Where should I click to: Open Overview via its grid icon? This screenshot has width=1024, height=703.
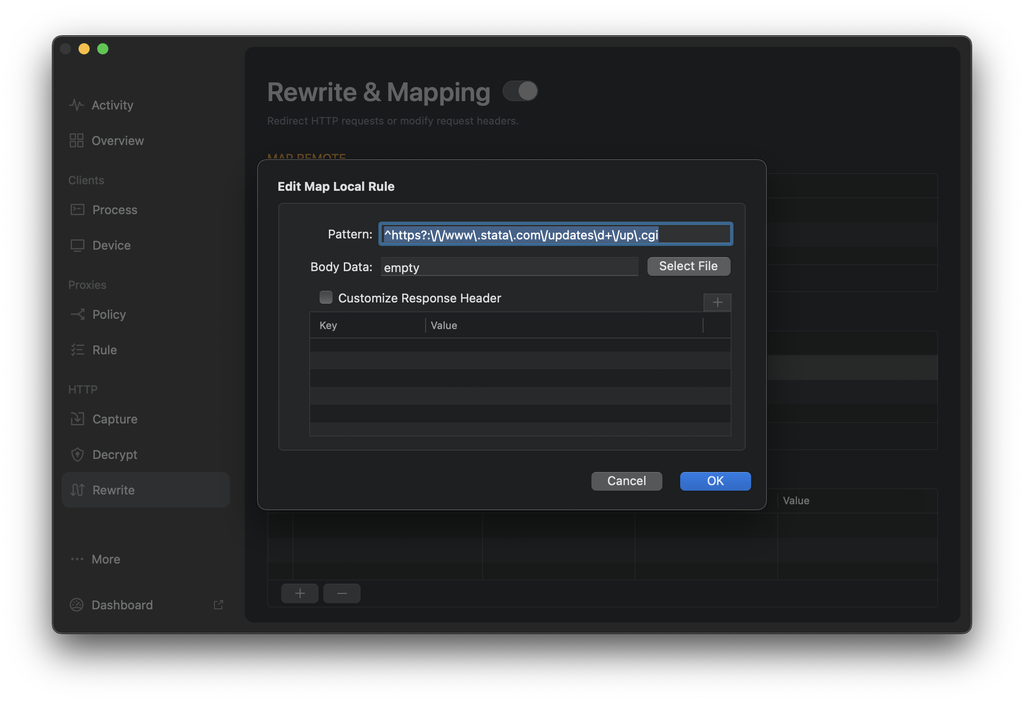tap(75, 141)
